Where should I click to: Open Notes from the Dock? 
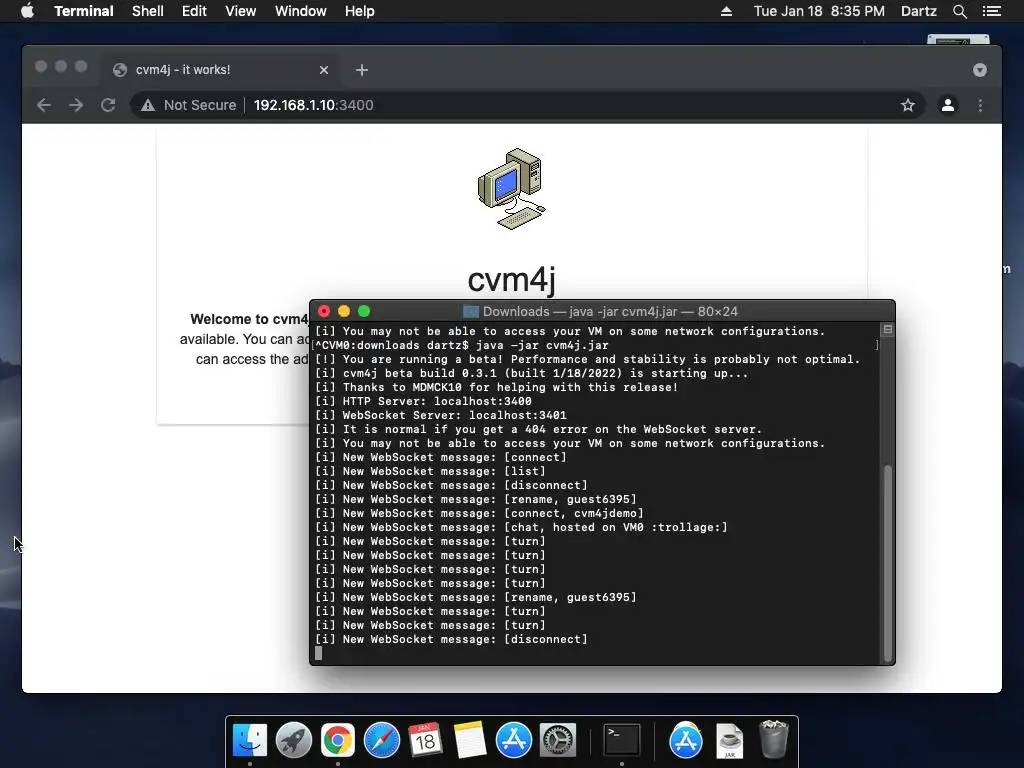tap(470, 740)
